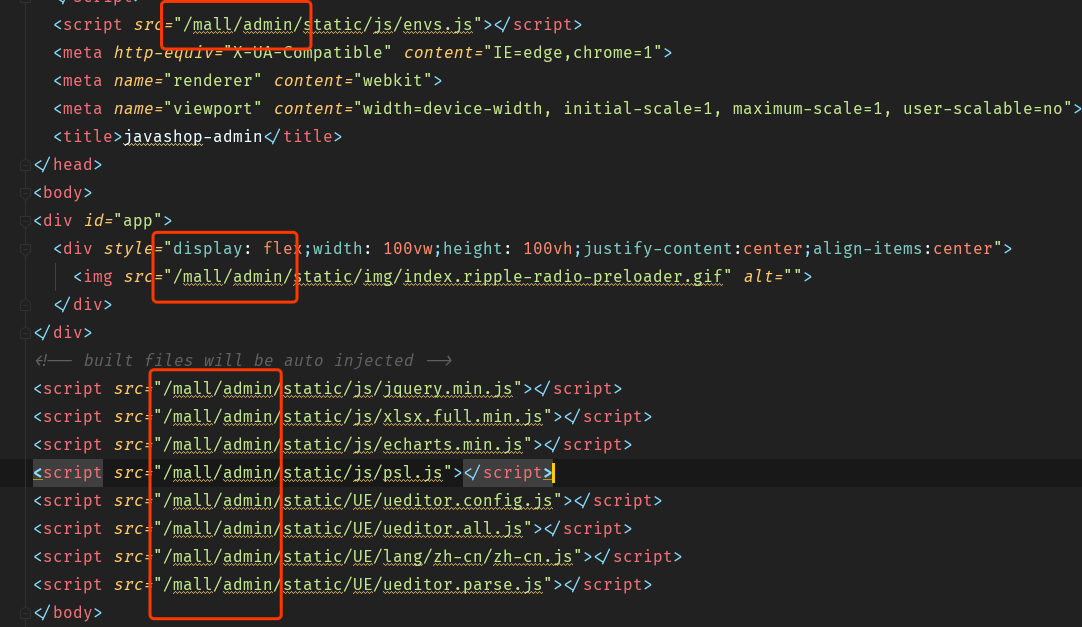Image resolution: width=1082 pixels, height=627 pixels.
Task: Click the opening <body> tag
Action: (x=63, y=192)
